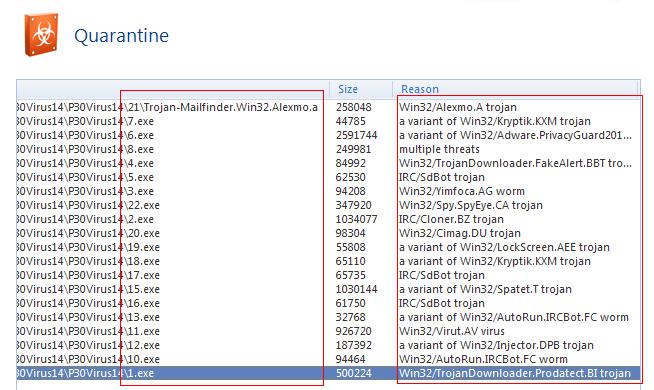654x390 pixels.
Task: Select the 20.exe file row
Action: point(328,233)
